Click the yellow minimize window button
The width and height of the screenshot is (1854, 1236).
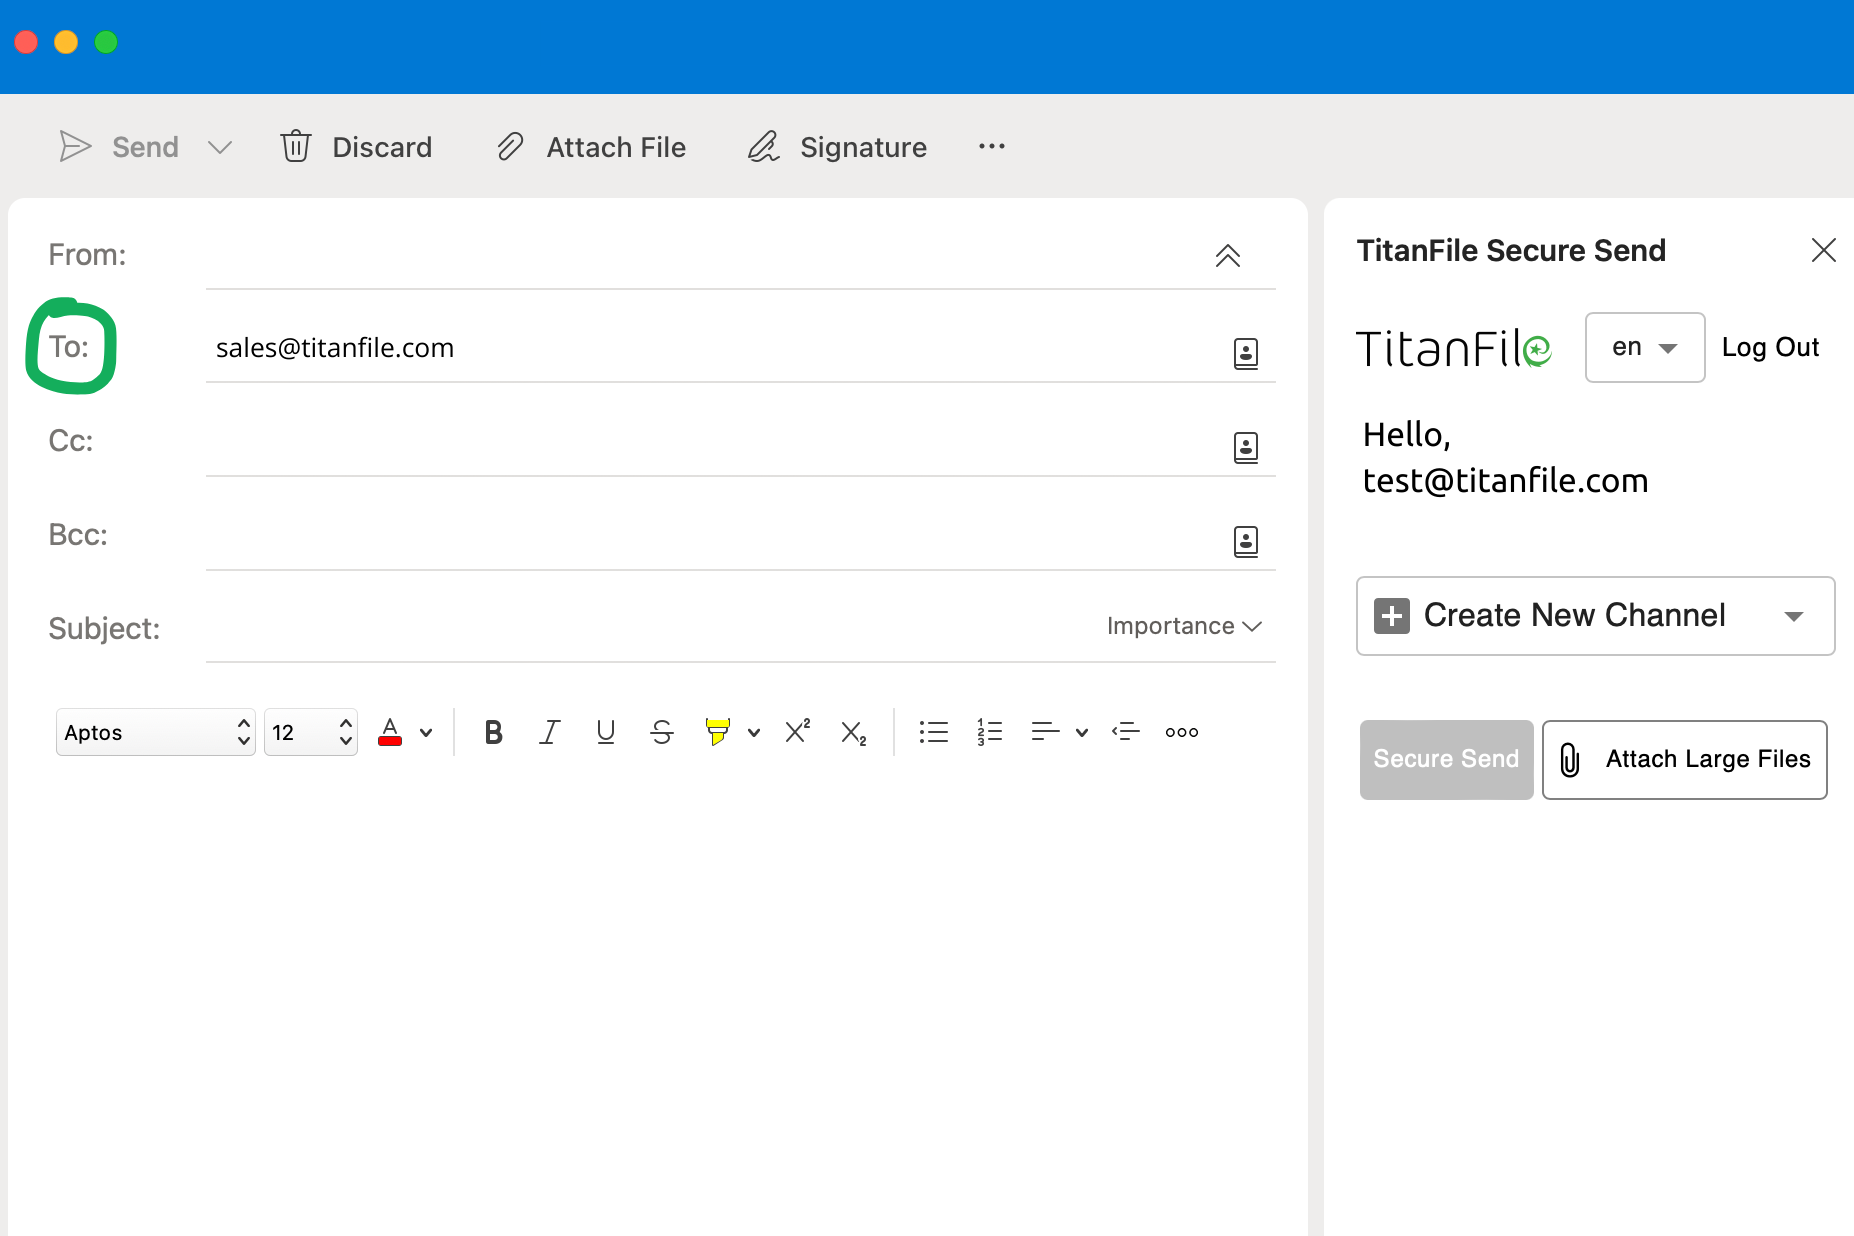(x=66, y=42)
